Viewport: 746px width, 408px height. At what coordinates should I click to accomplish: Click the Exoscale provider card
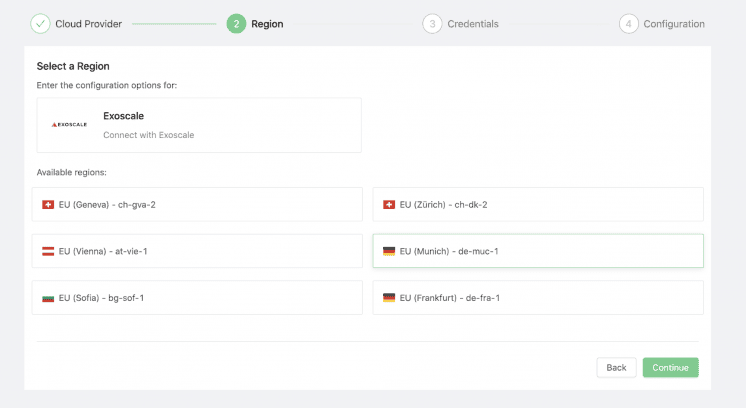199,125
